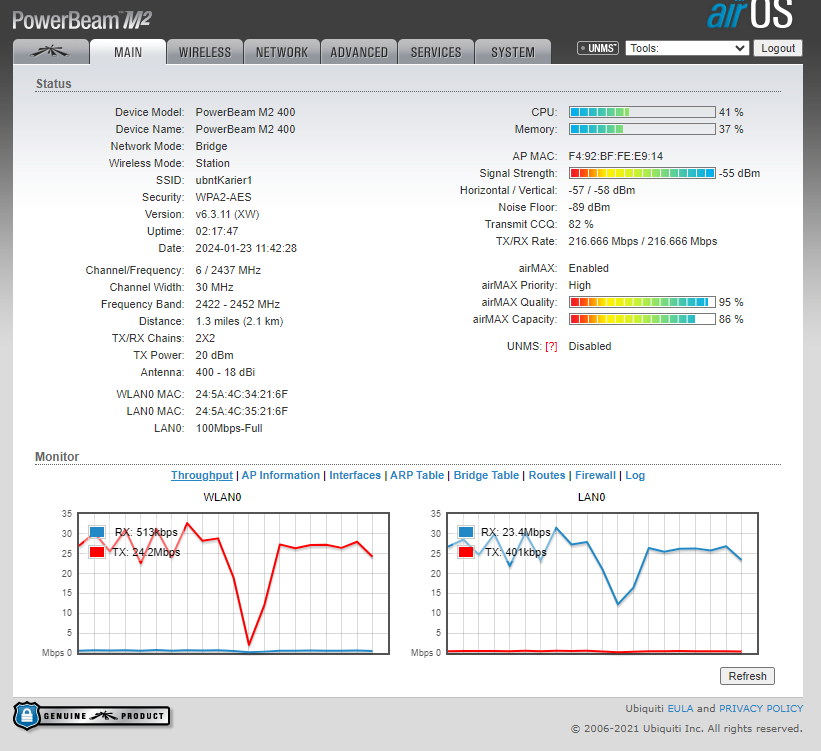
Task: Click the WLAN0 throughput graph
Action: click(x=234, y=583)
